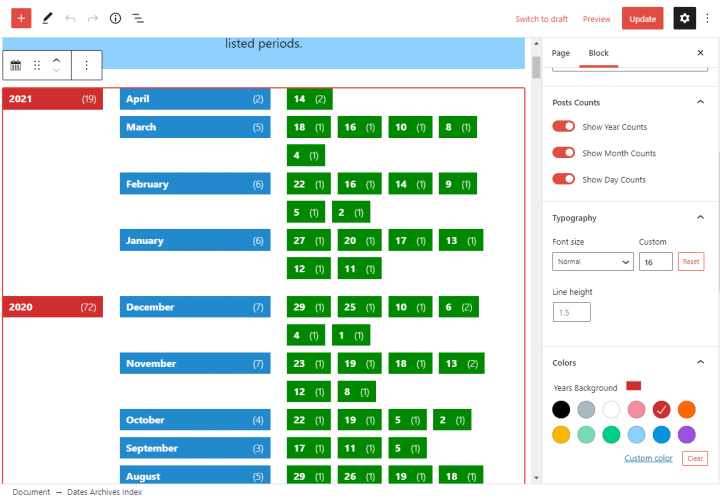This screenshot has width=720, height=498.
Task: Switch off the Show Day Counts toggle
Action: coord(563,179)
